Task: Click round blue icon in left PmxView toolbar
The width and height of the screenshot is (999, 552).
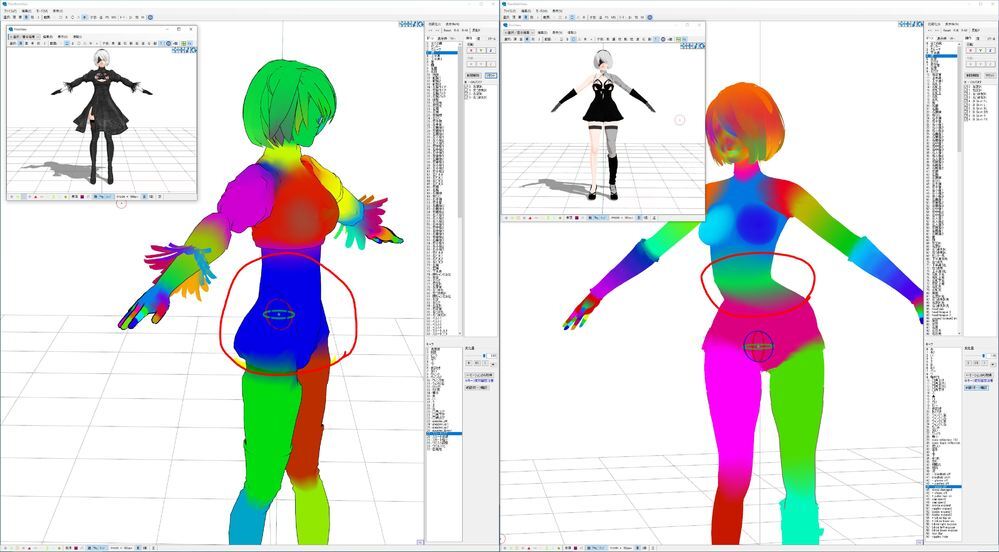Action: point(168,43)
